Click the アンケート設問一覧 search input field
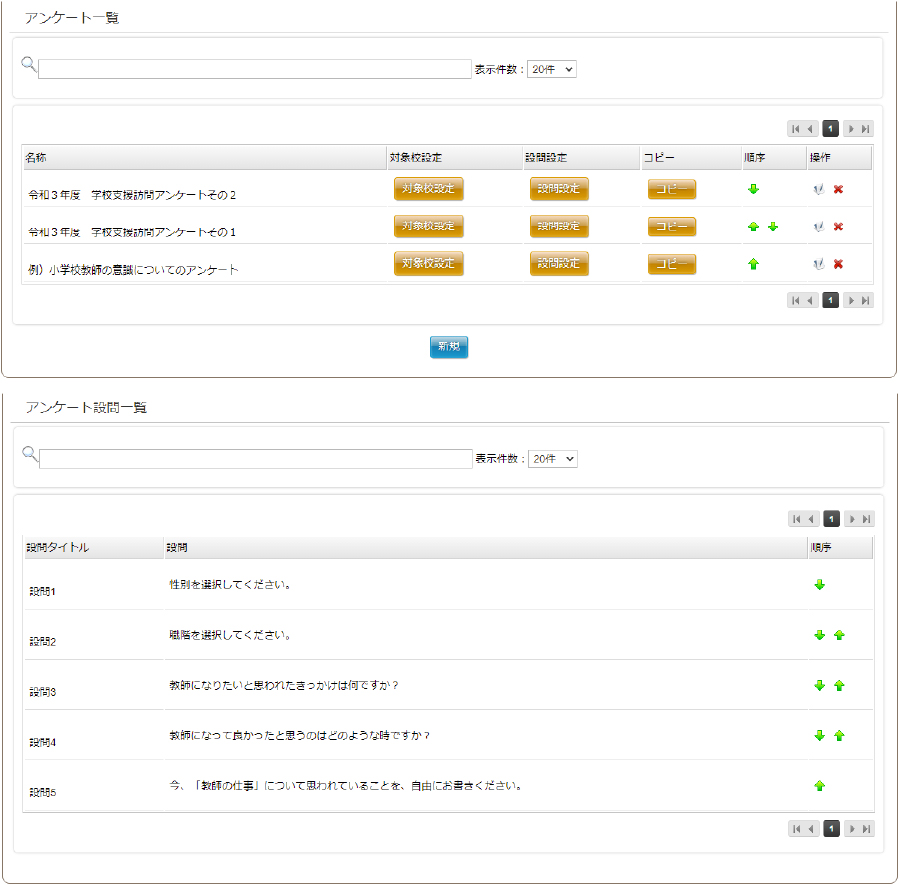This screenshot has height=885, width=900. click(x=255, y=459)
